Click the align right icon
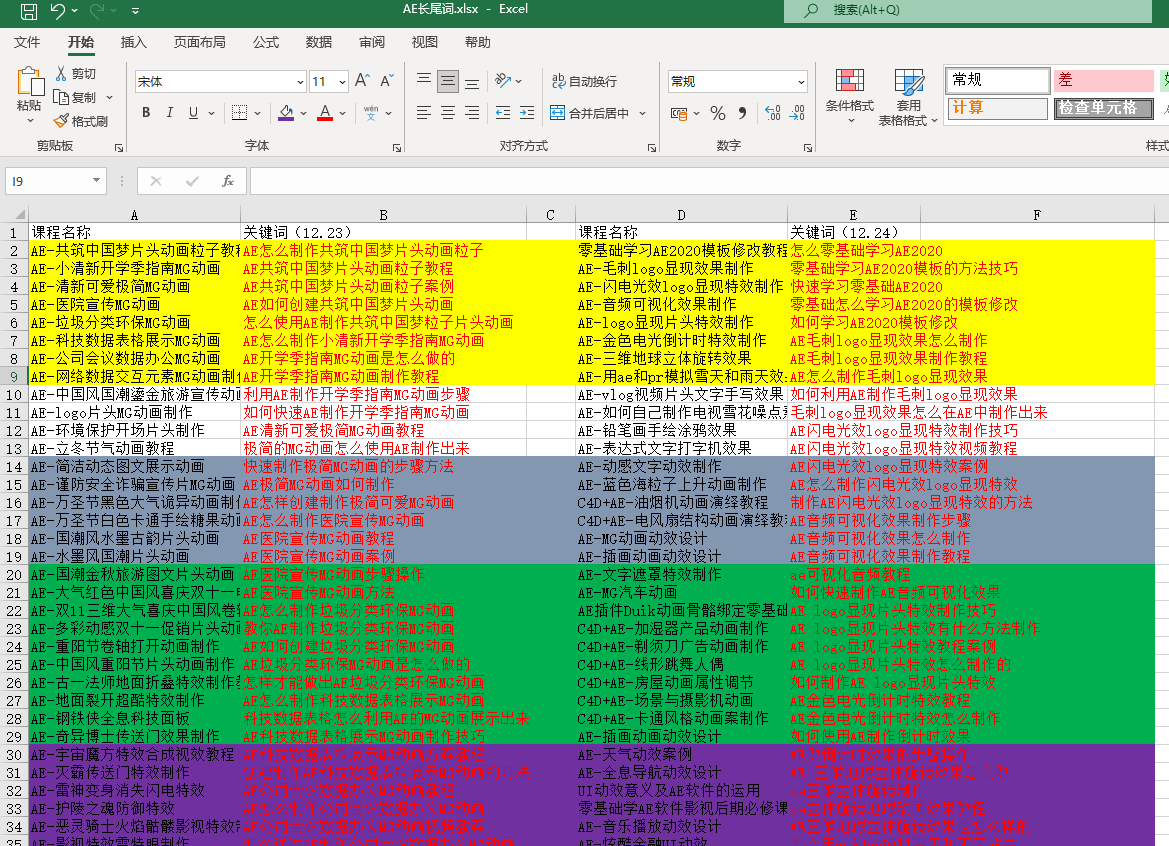1169x846 pixels. (472, 113)
